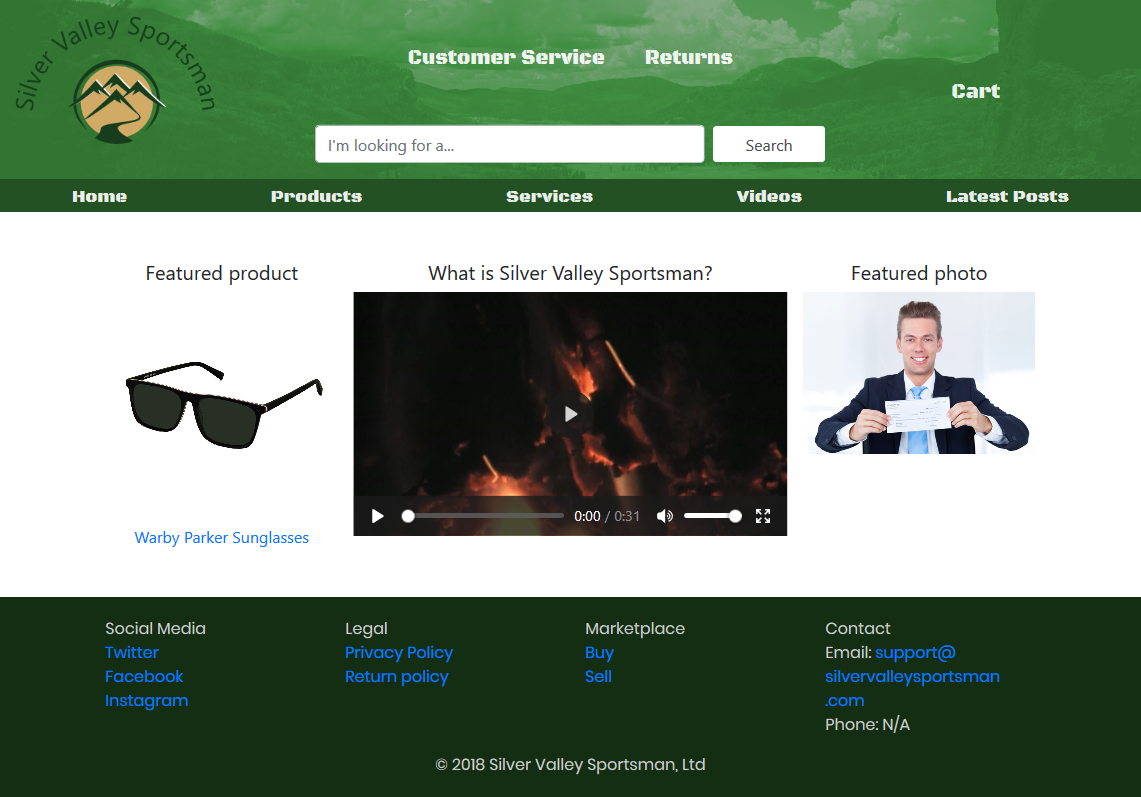Visit the Instagram social media link

point(146,701)
